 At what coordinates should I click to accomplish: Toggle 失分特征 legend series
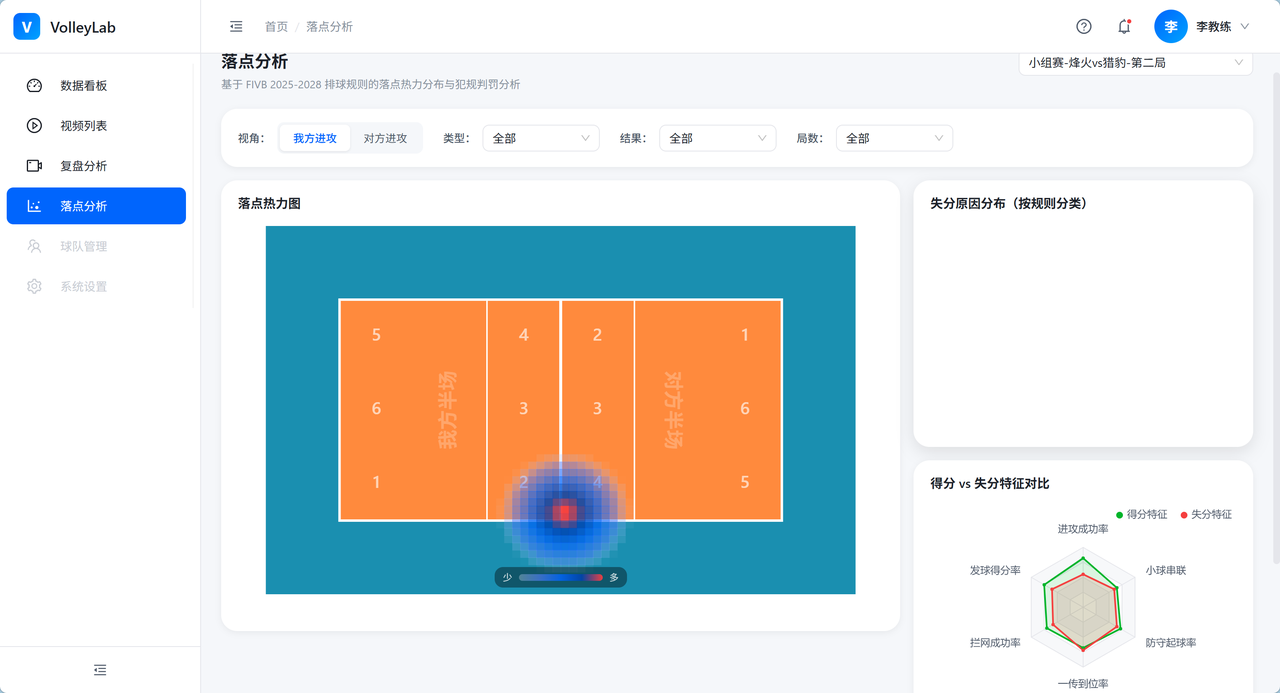[1206, 514]
